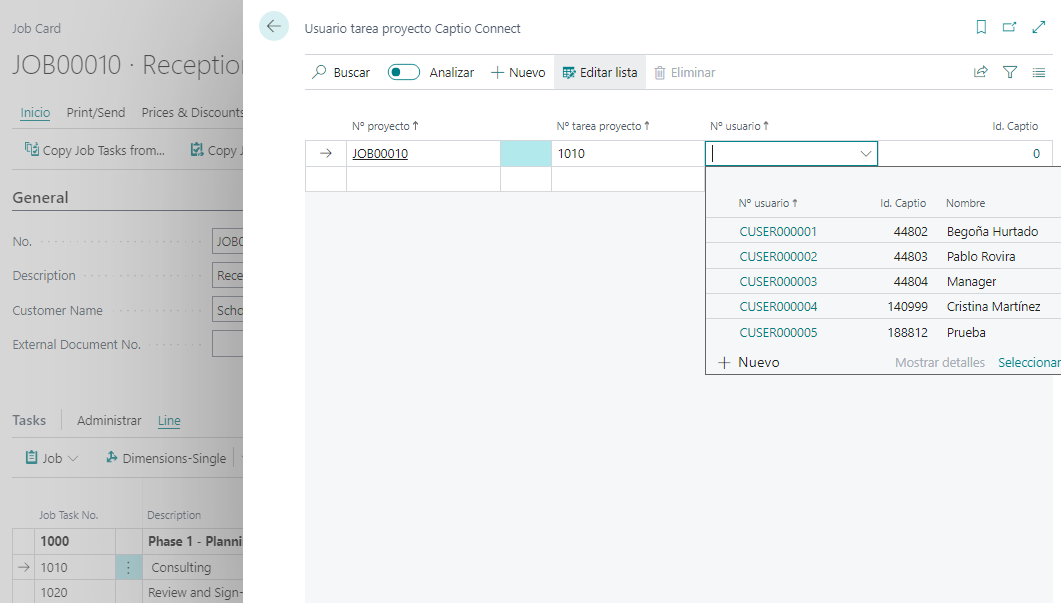The image size is (1061, 603).
Task: Select CUSER000001 Begoña Hurtado row
Action: click(x=778, y=232)
